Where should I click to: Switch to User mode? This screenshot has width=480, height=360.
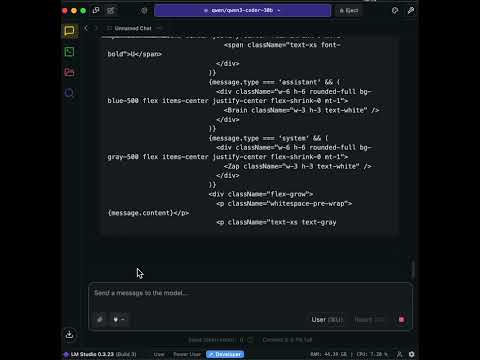(159, 354)
